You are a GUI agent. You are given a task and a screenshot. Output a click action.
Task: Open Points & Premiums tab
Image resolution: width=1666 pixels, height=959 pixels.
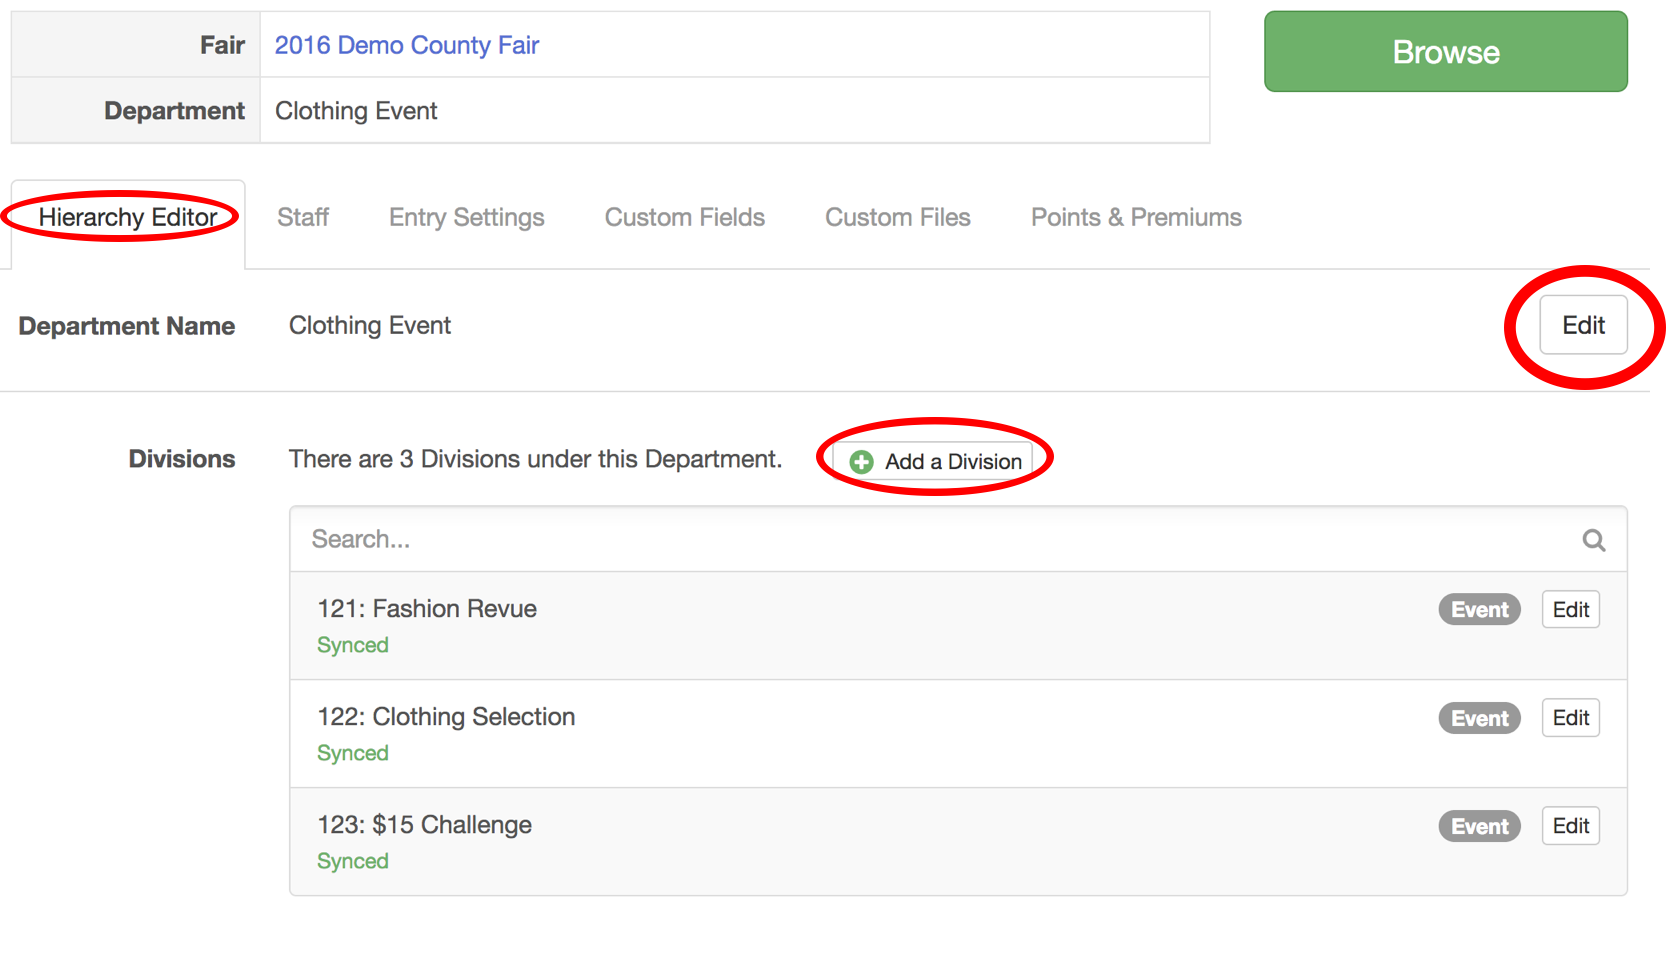tap(1136, 218)
